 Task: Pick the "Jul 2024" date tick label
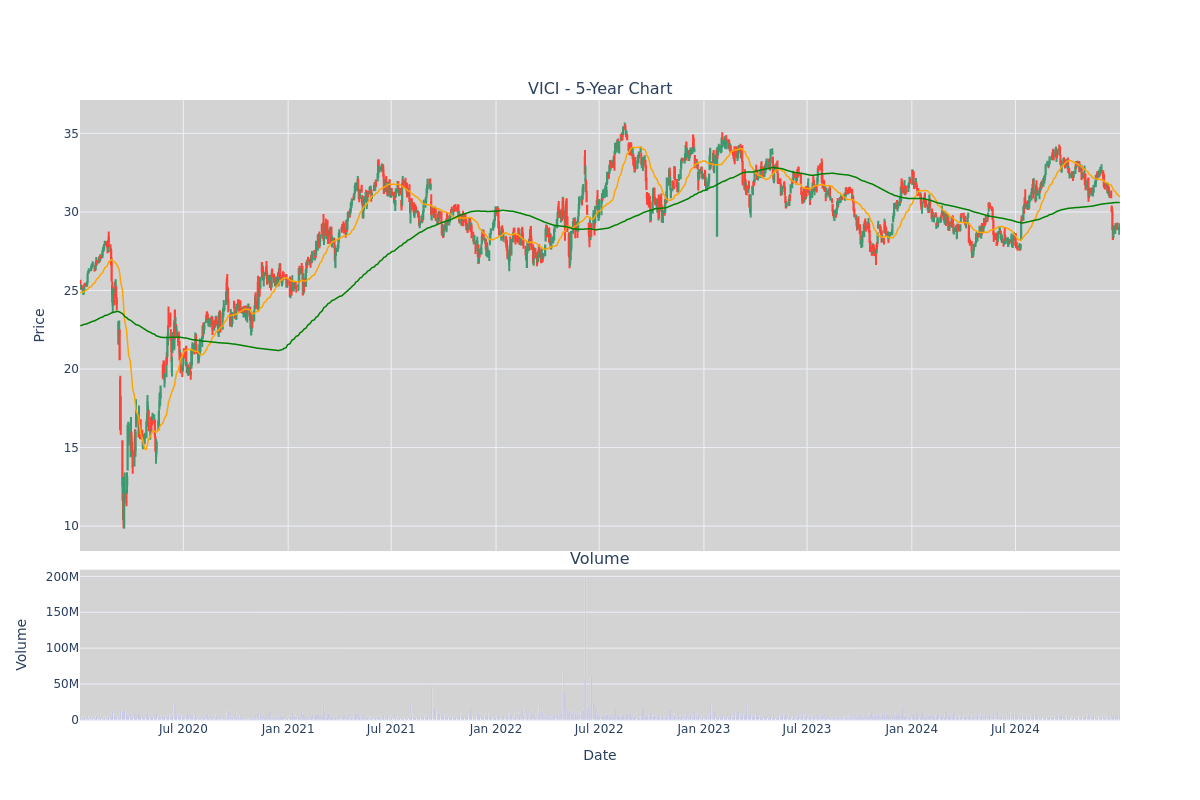[x=1015, y=729]
